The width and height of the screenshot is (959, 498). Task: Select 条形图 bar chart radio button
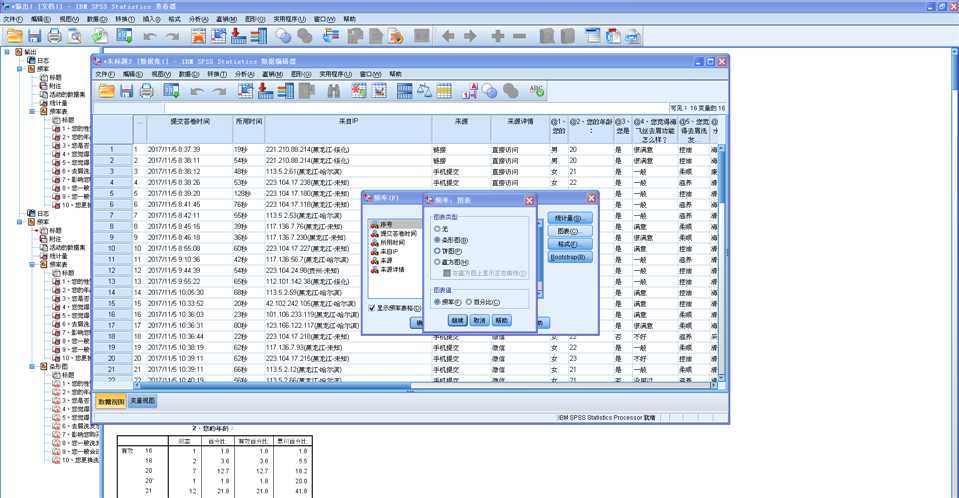[437, 240]
